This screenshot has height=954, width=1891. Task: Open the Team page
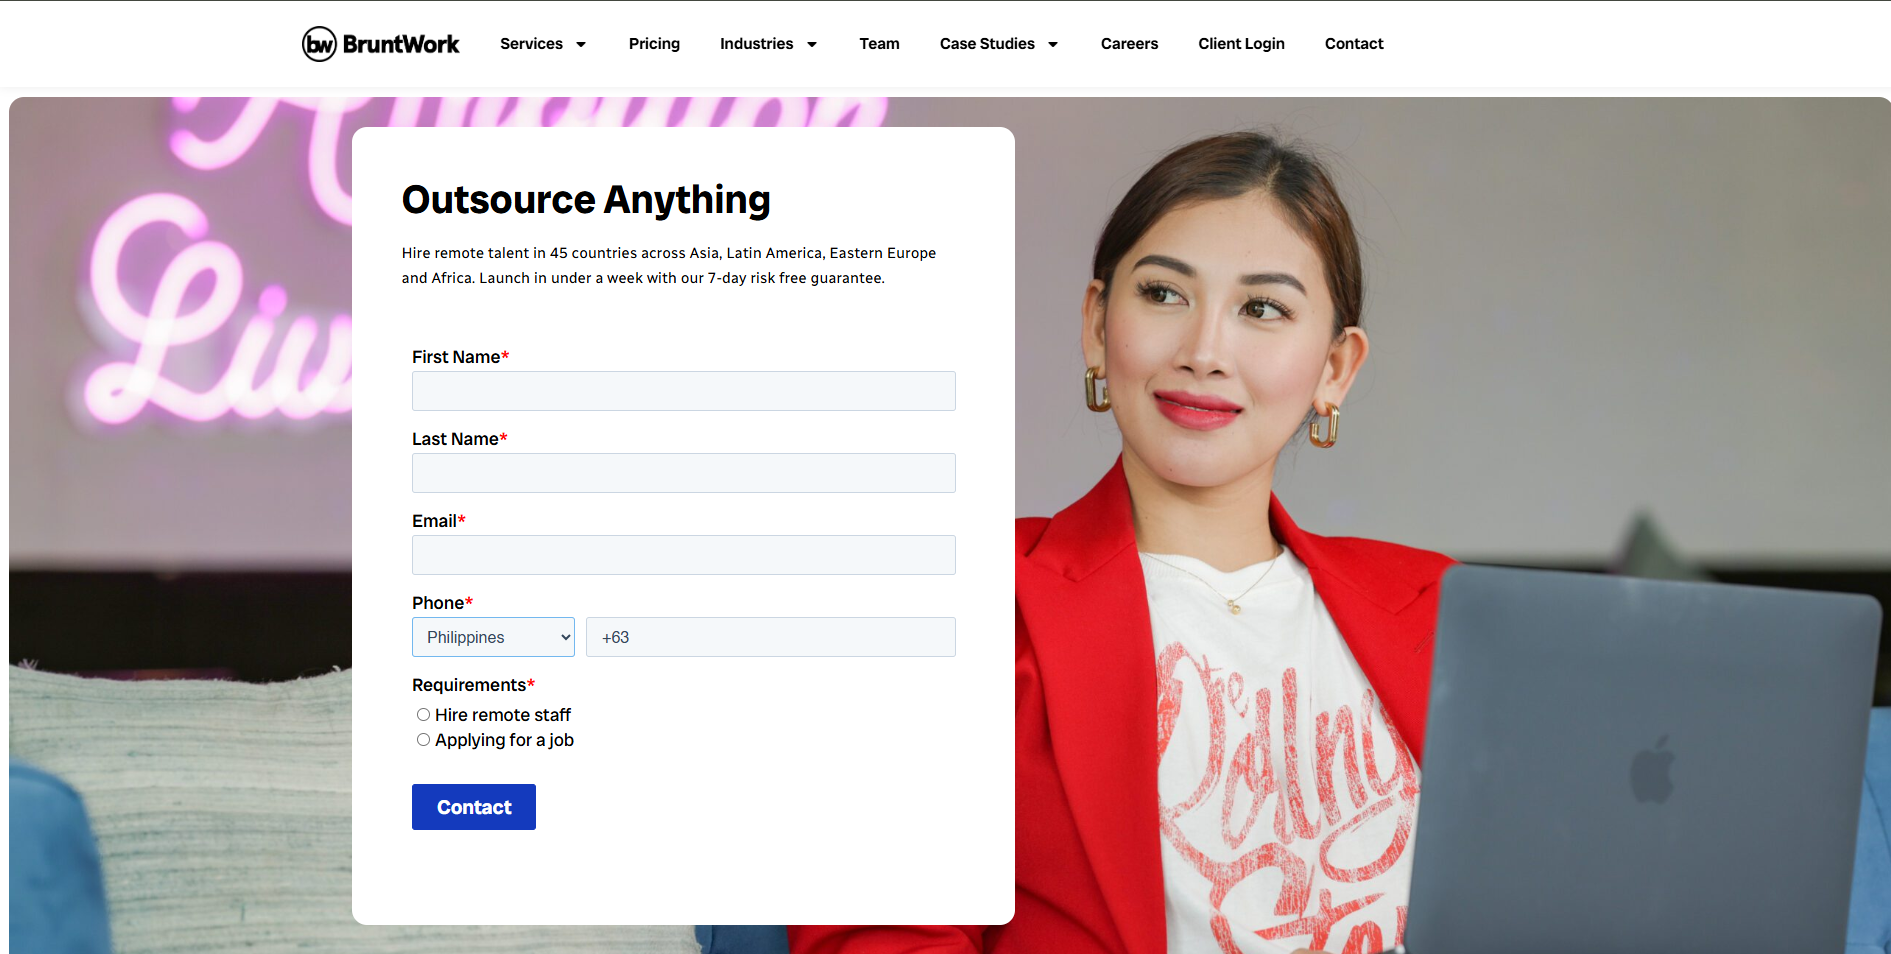[x=879, y=44]
